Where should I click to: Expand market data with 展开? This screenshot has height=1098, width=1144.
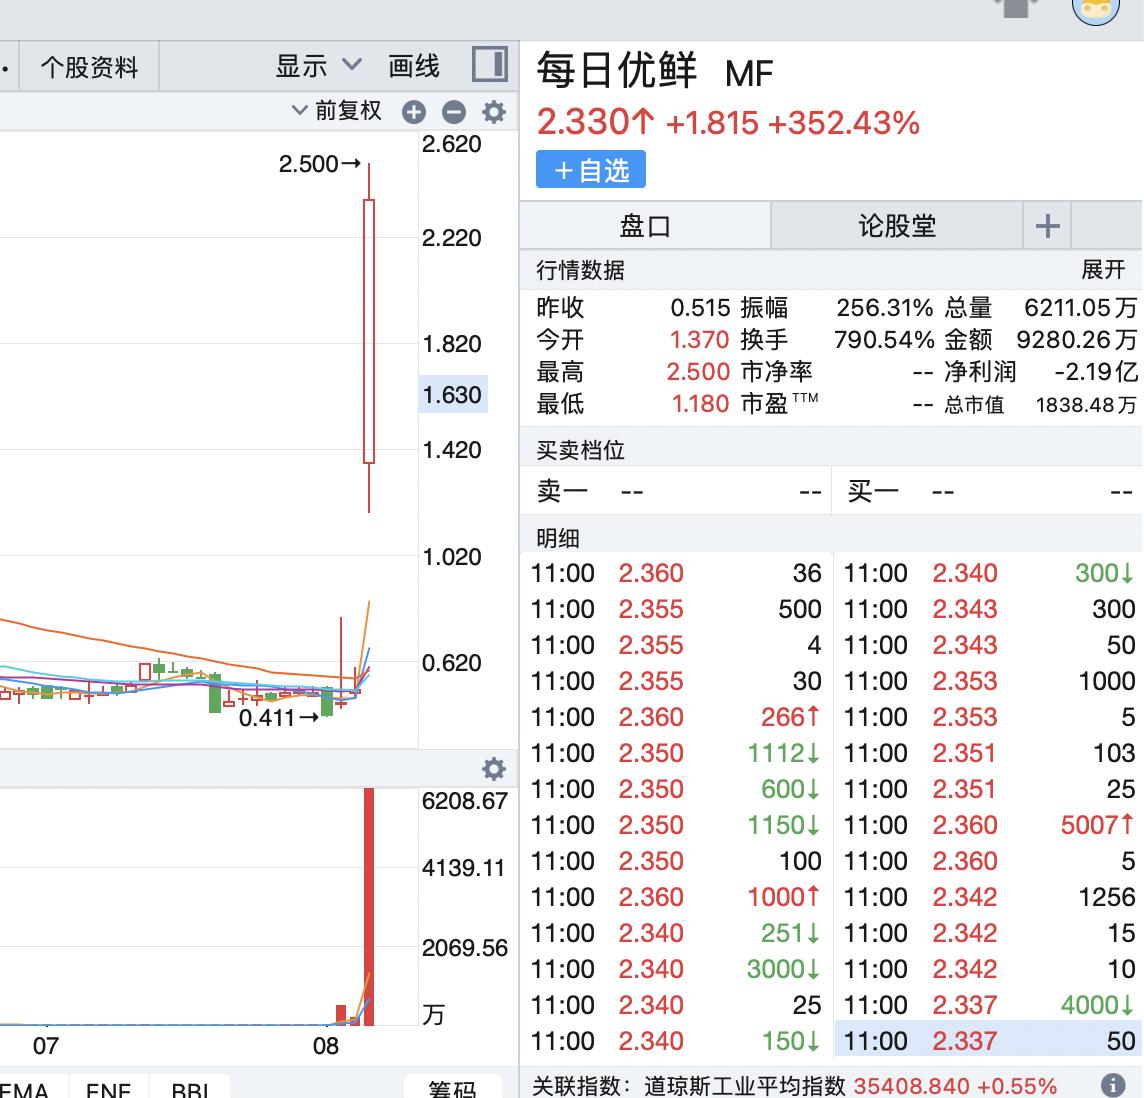point(1103,270)
